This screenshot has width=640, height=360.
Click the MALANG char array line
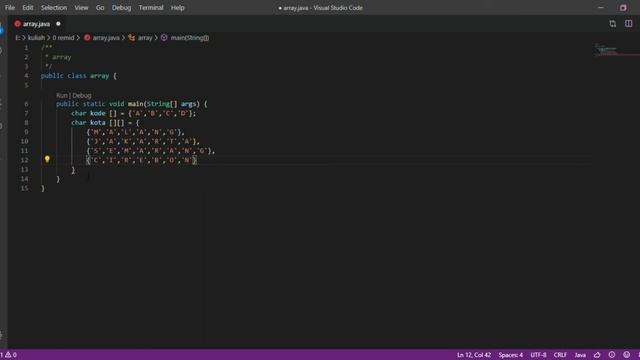coord(135,132)
